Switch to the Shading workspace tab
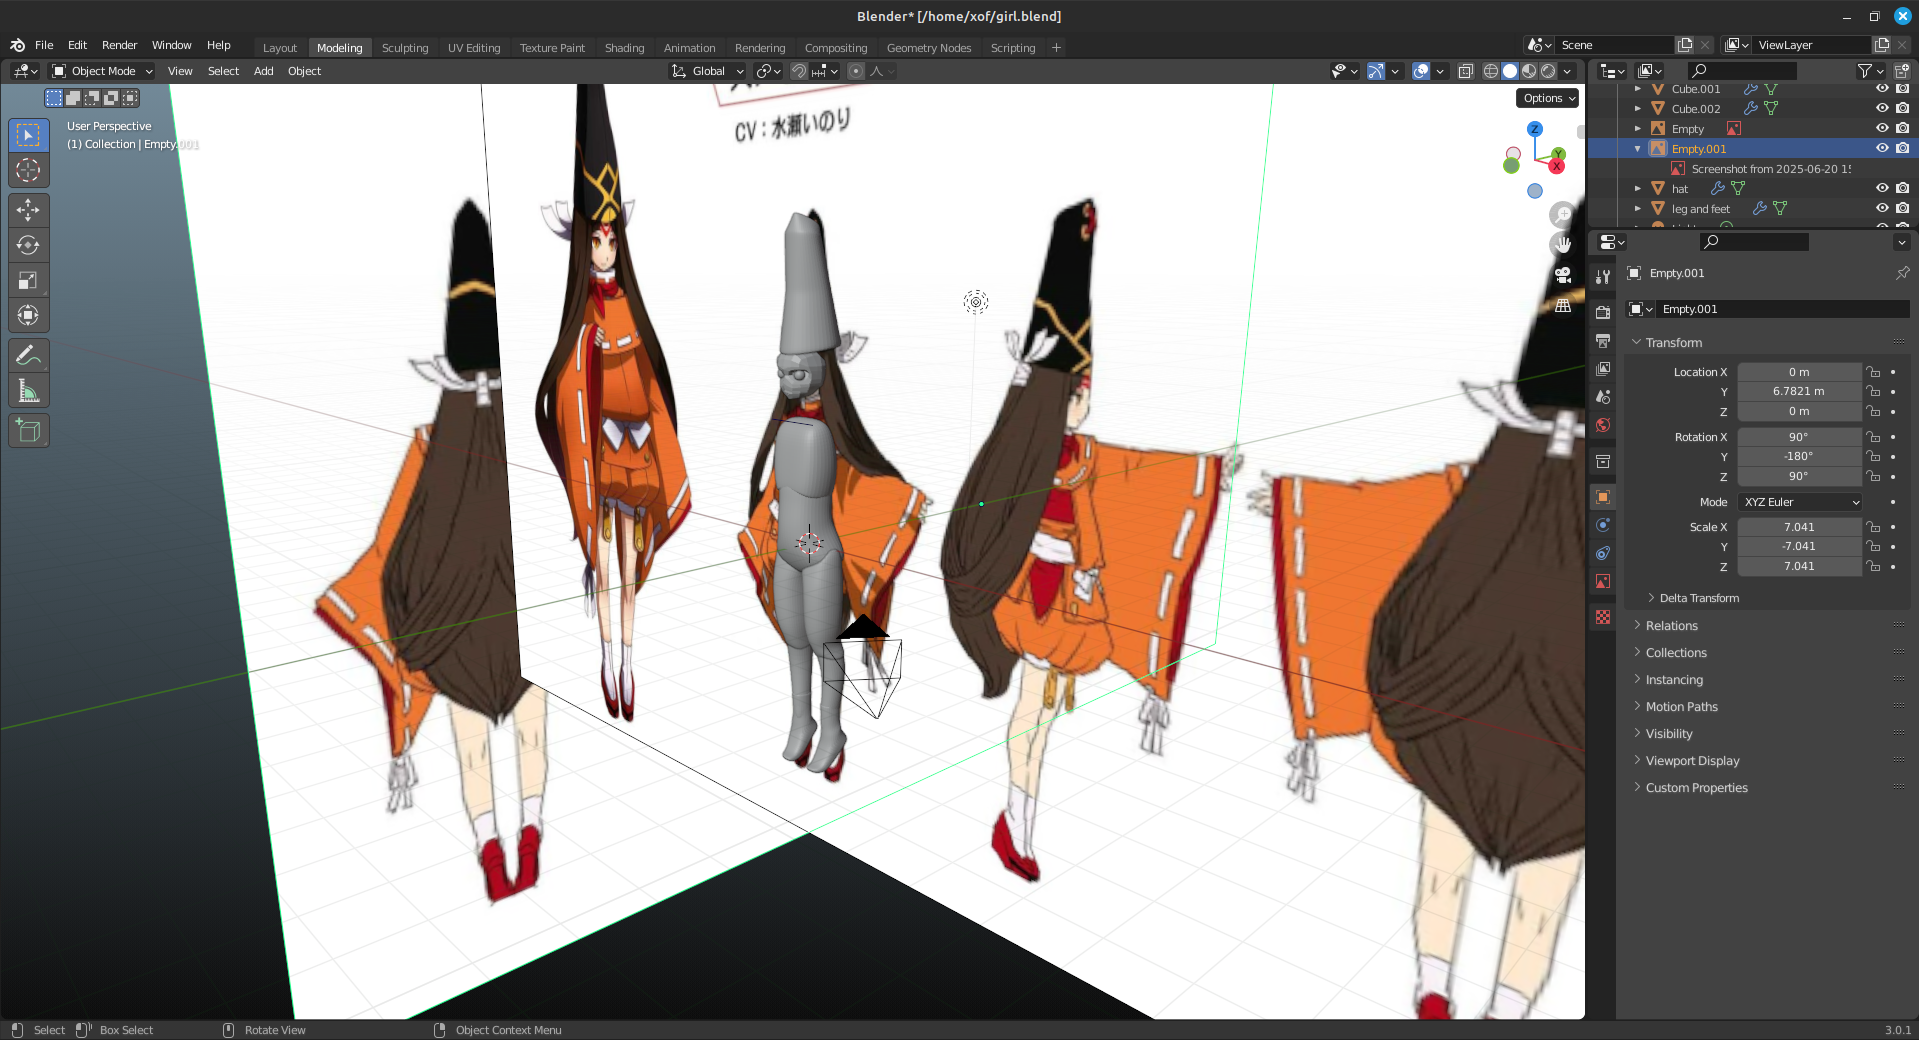 tap(624, 48)
